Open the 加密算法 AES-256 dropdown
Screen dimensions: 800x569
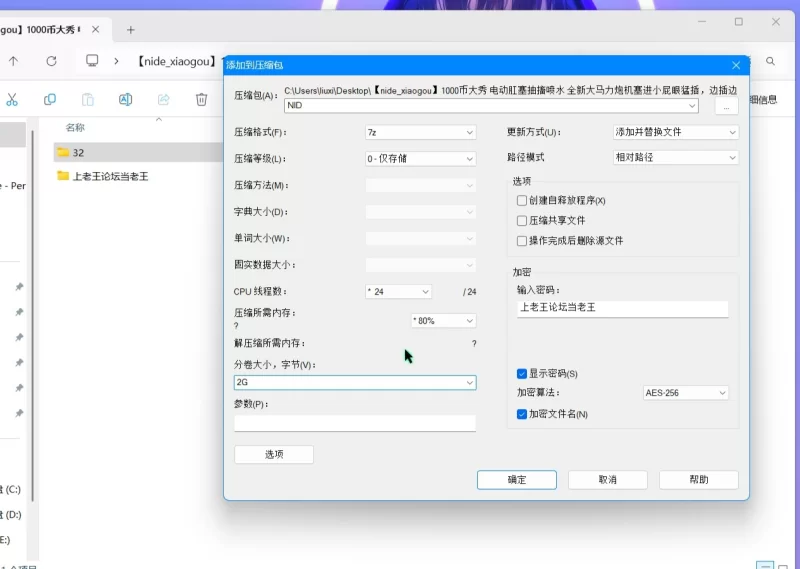[685, 393]
